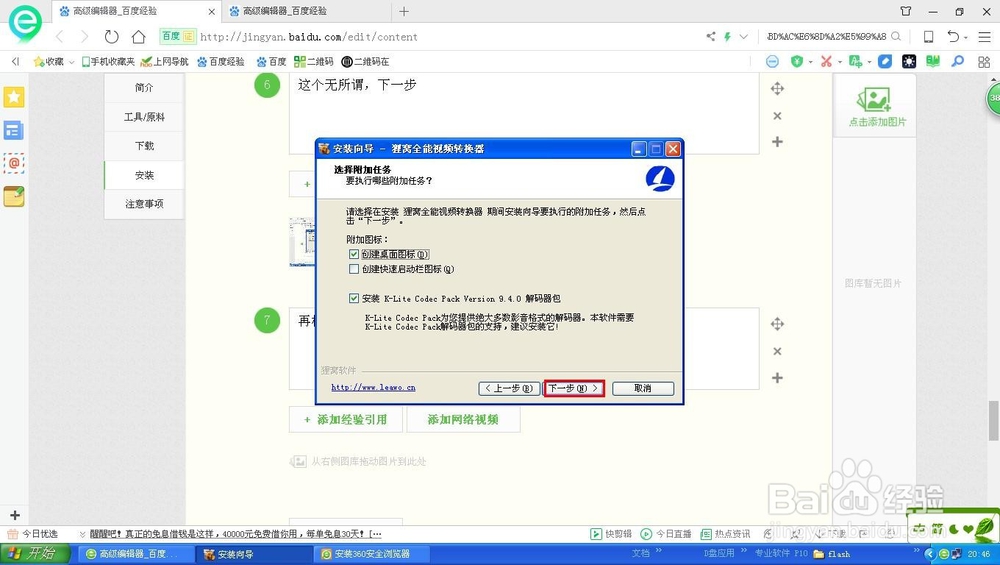Click the share icon in address bar
1000x565 pixels.
[710, 36]
